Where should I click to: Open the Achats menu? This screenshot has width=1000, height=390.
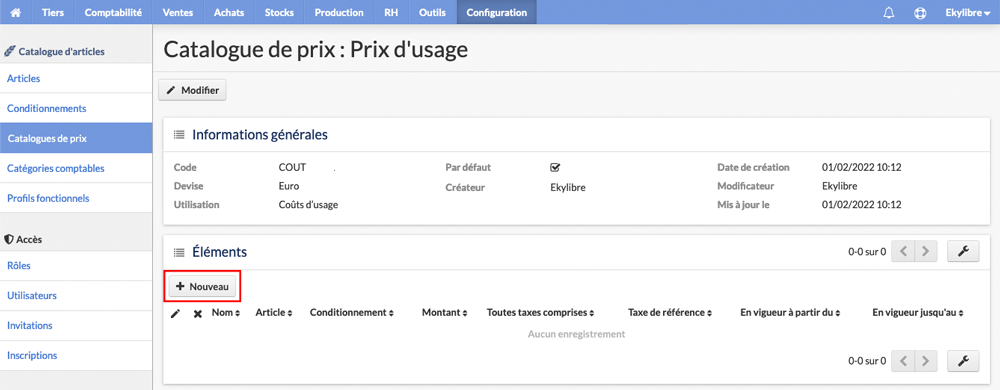pos(229,12)
